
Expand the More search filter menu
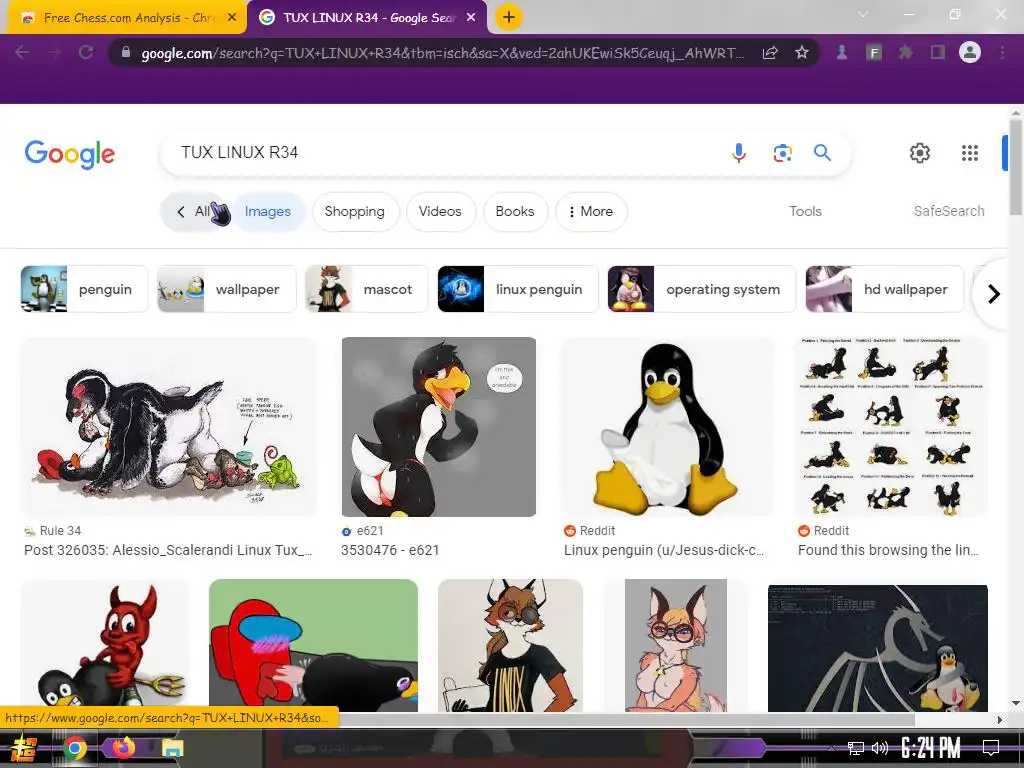point(591,212)
